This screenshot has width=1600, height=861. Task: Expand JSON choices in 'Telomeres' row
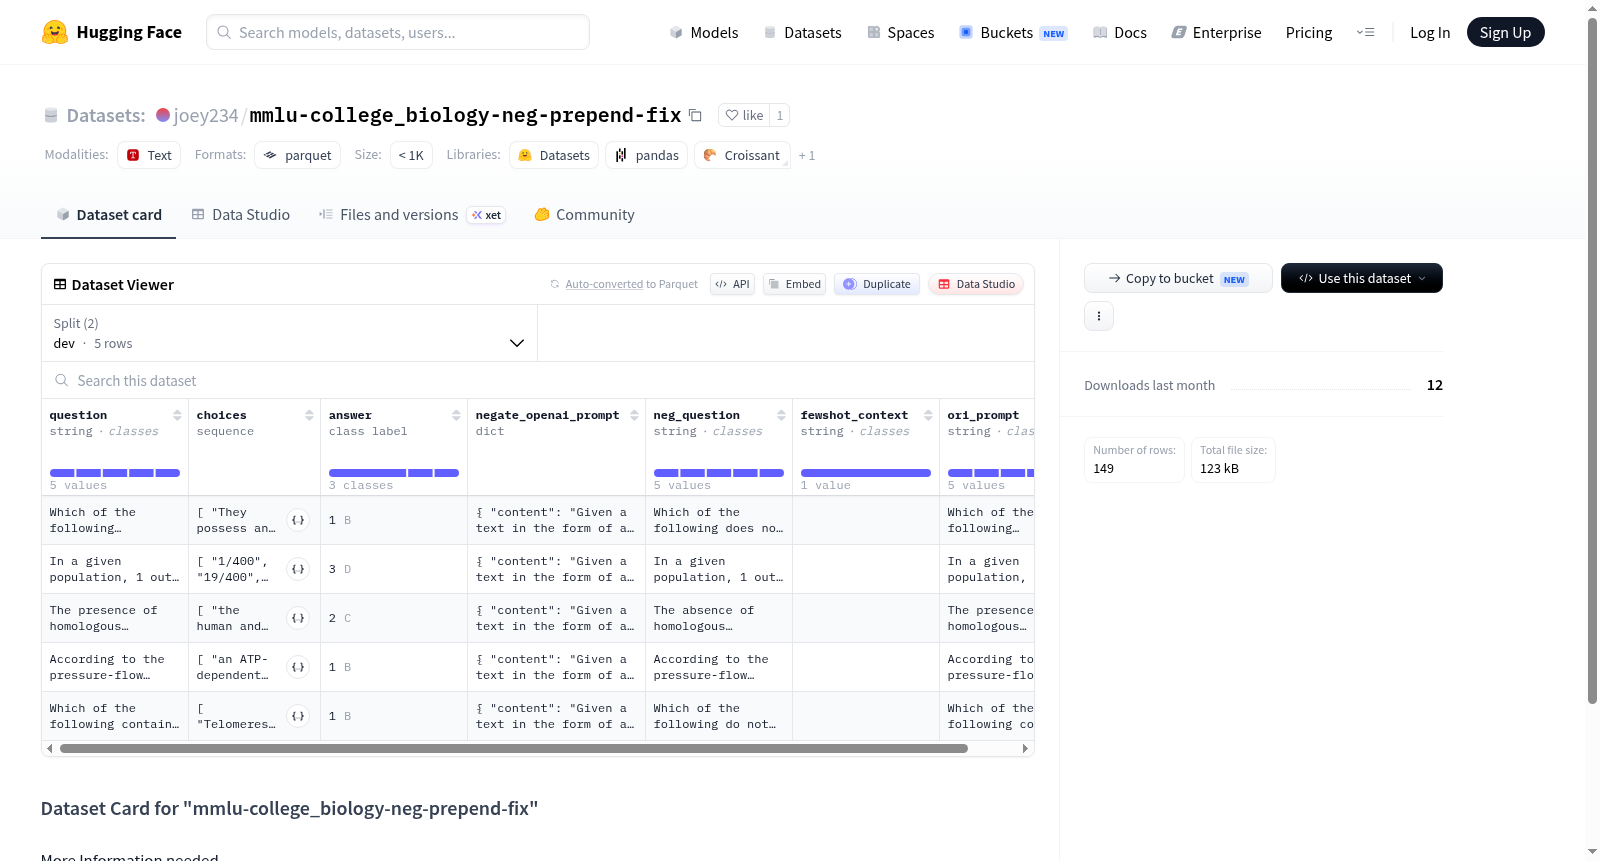click(298, 716)
